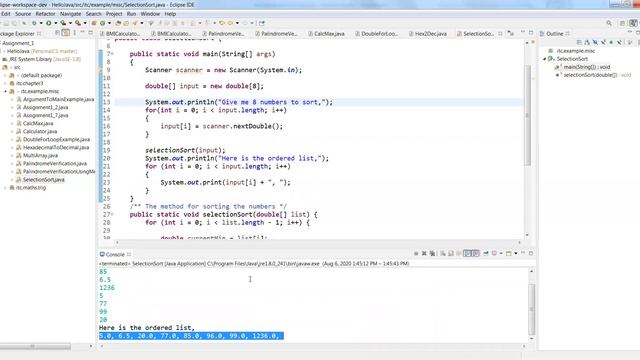Click the Pin Console icon
640x360 pixels.
(x=486, y=253)
